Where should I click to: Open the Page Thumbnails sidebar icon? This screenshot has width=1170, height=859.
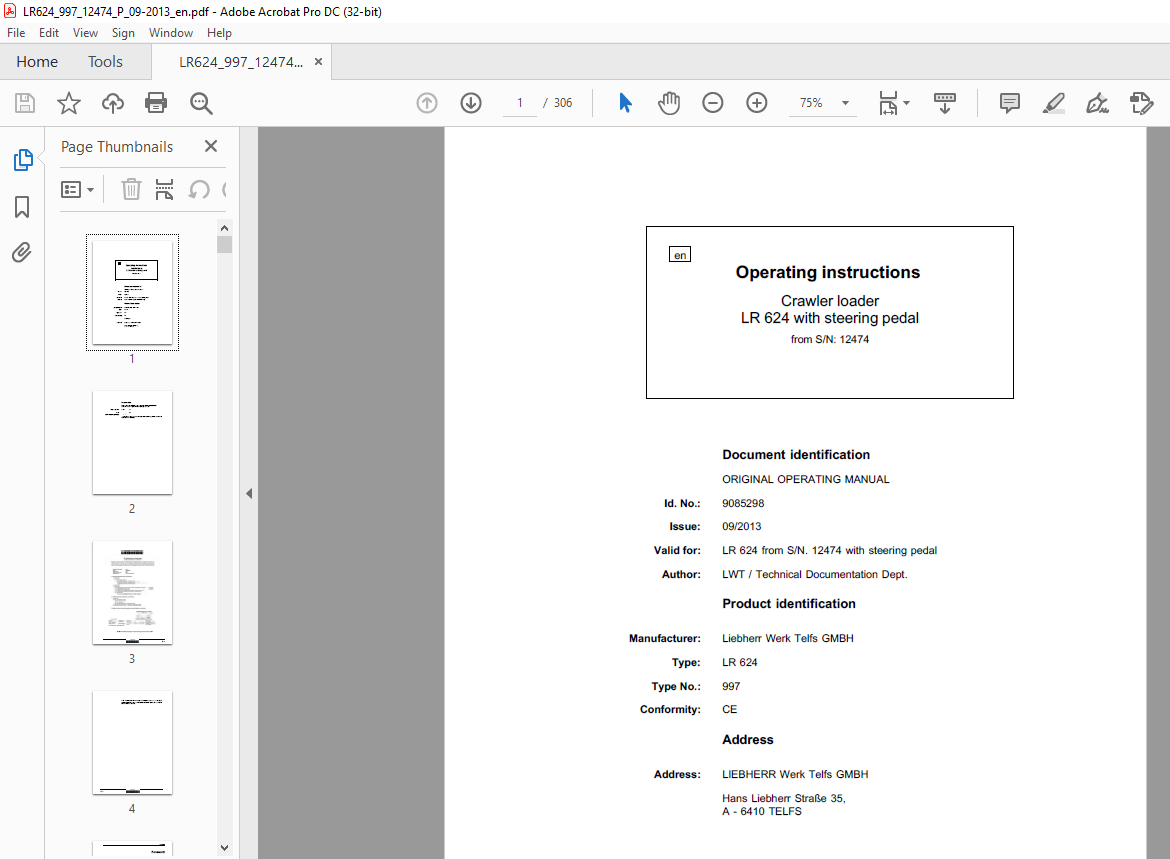click(23, 160)
